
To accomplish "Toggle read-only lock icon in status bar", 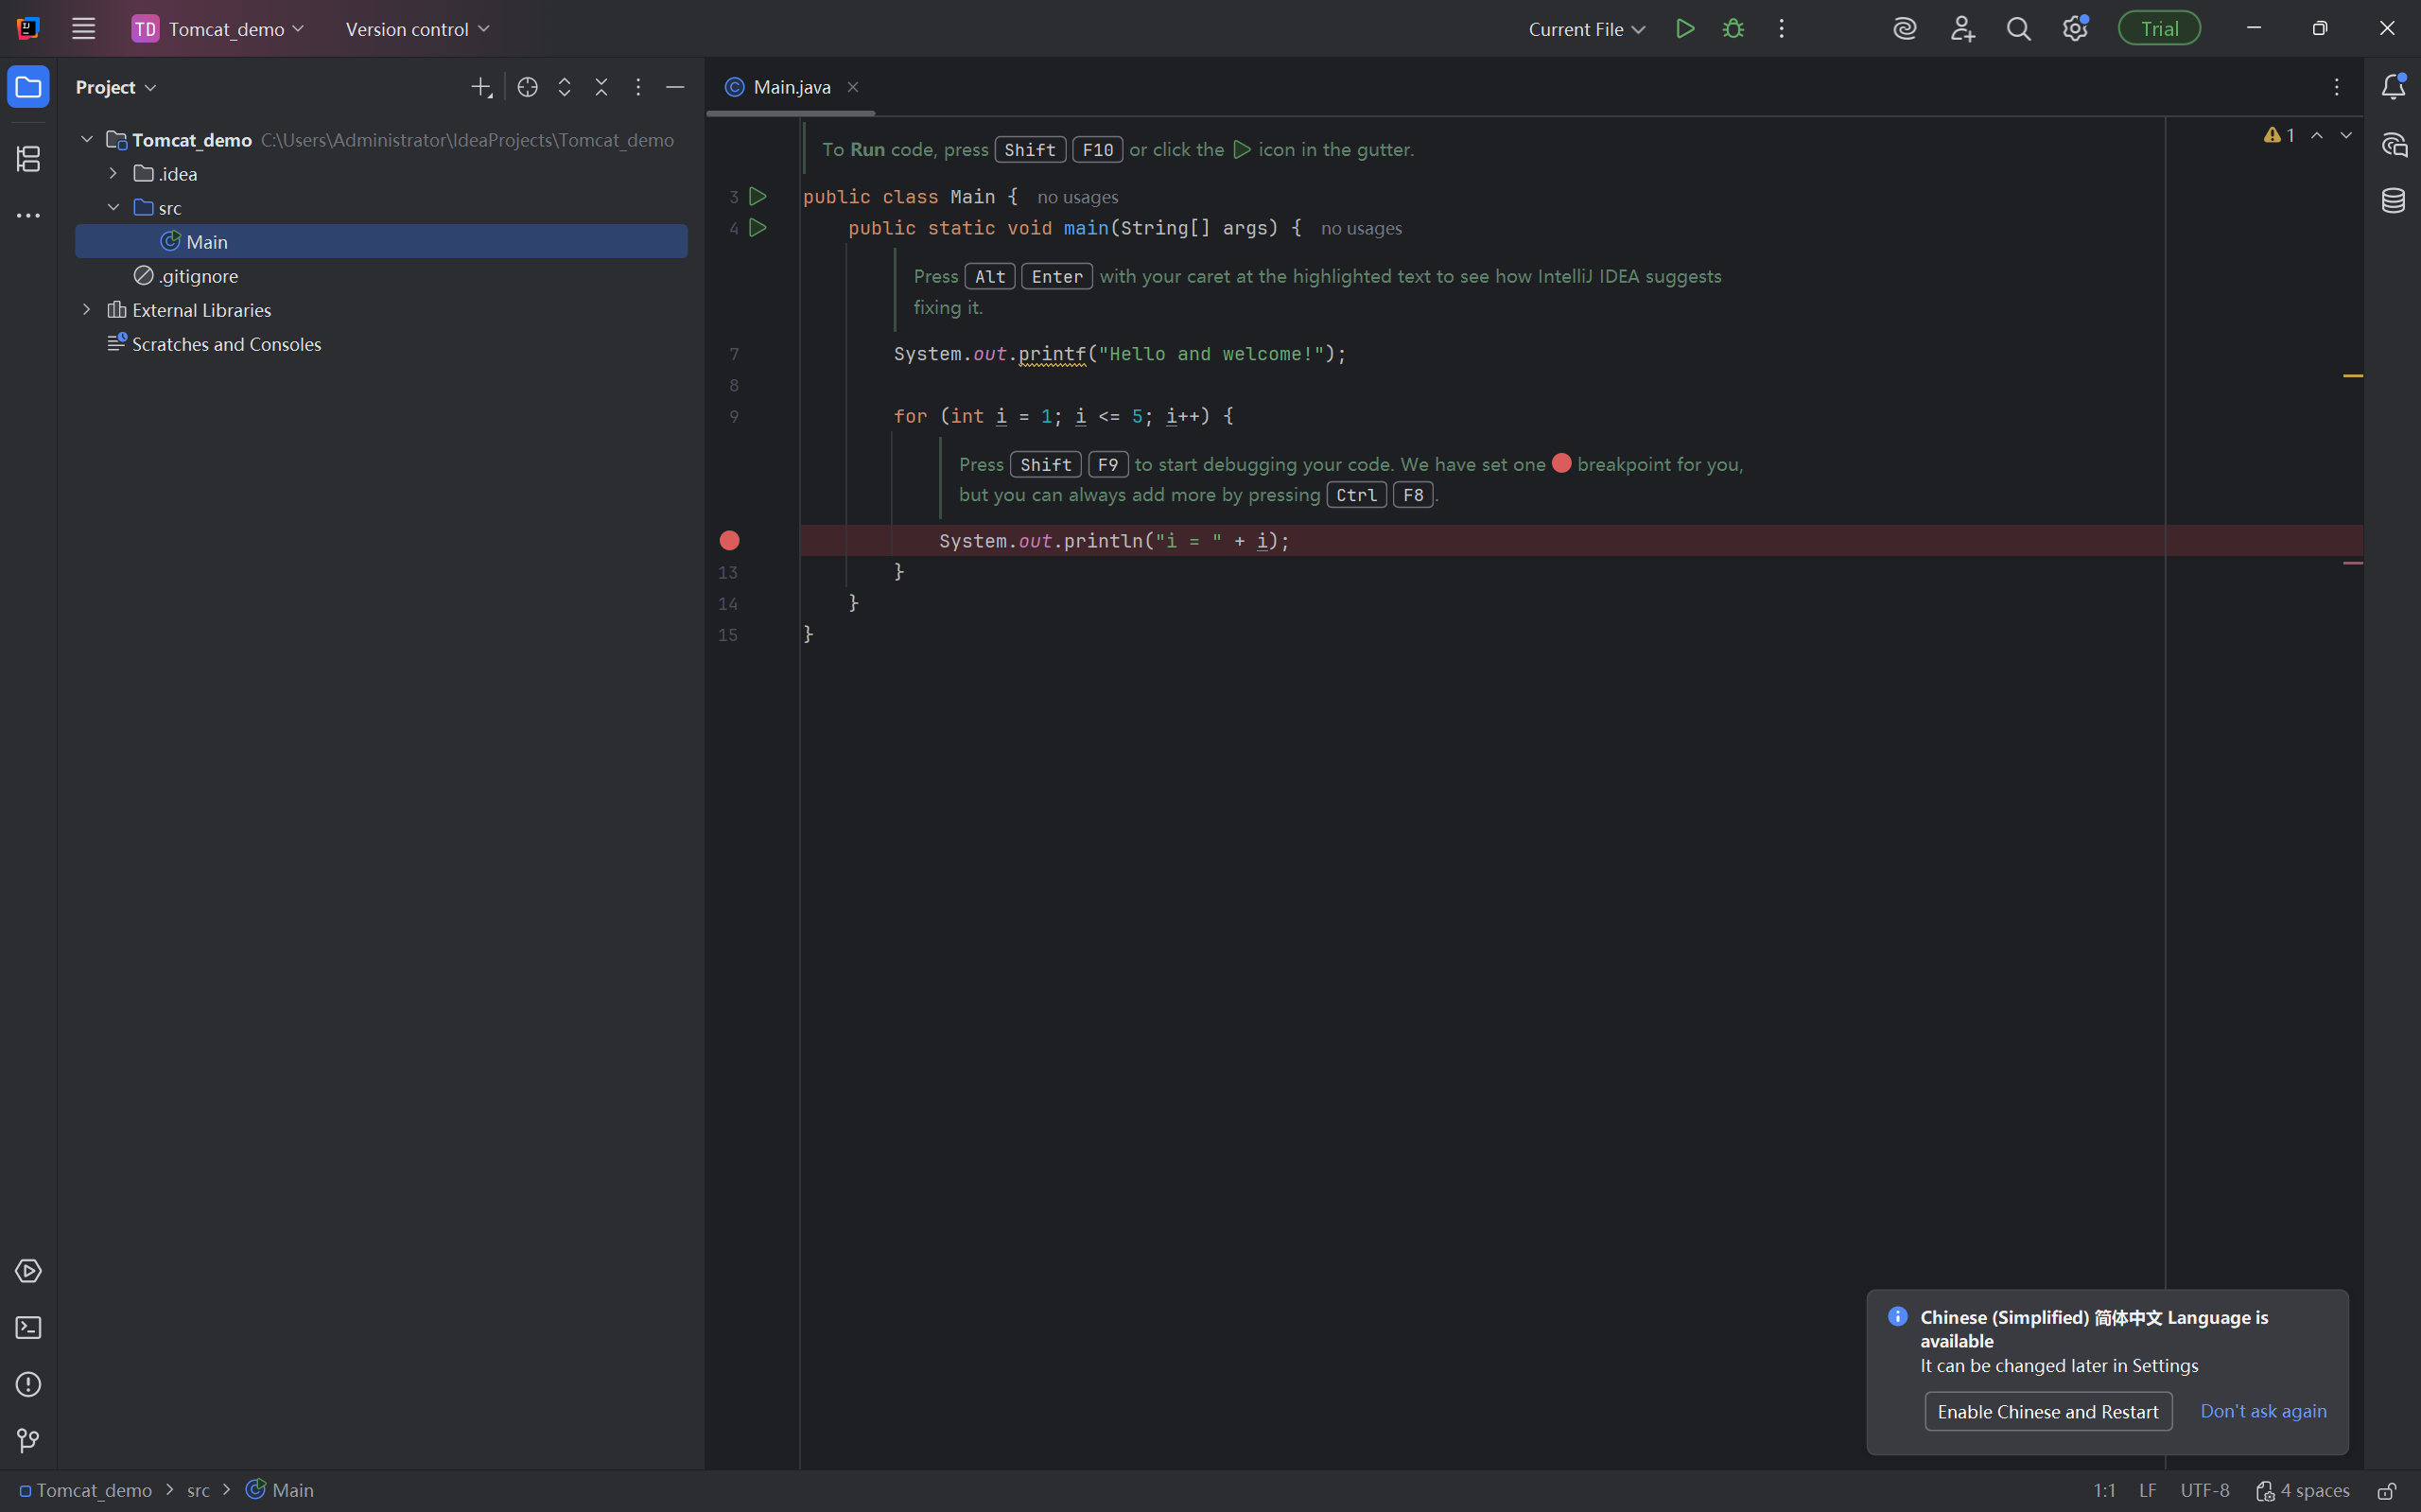I will point(2386,1490).
